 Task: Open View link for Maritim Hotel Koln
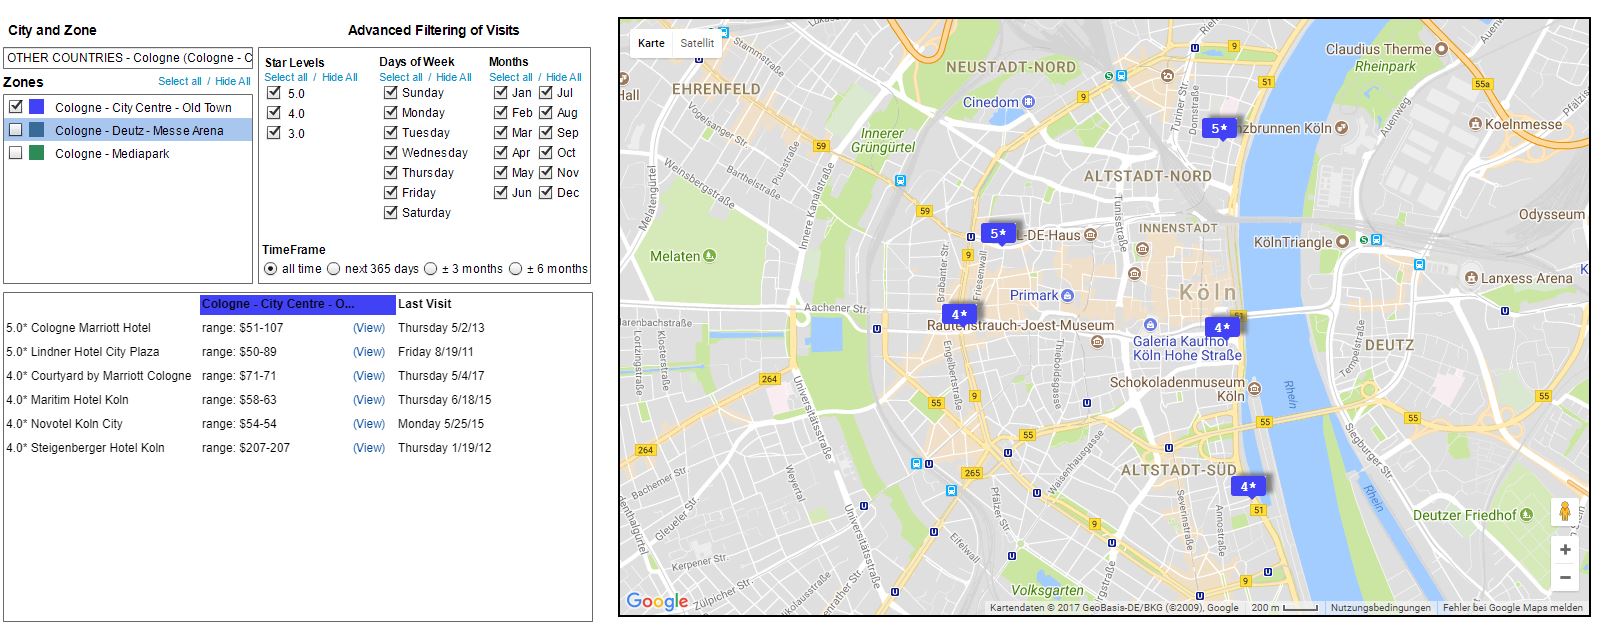pyautogui.click(x=369, y=400)
